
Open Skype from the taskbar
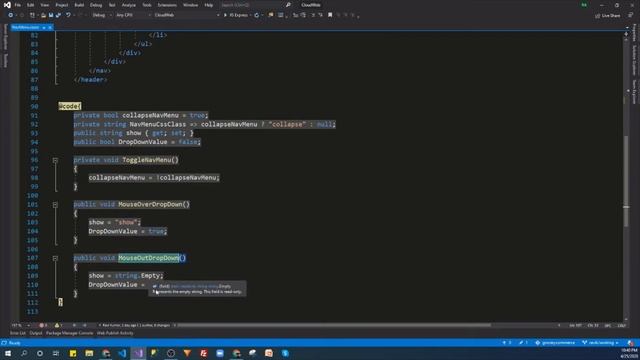point(285,353)
